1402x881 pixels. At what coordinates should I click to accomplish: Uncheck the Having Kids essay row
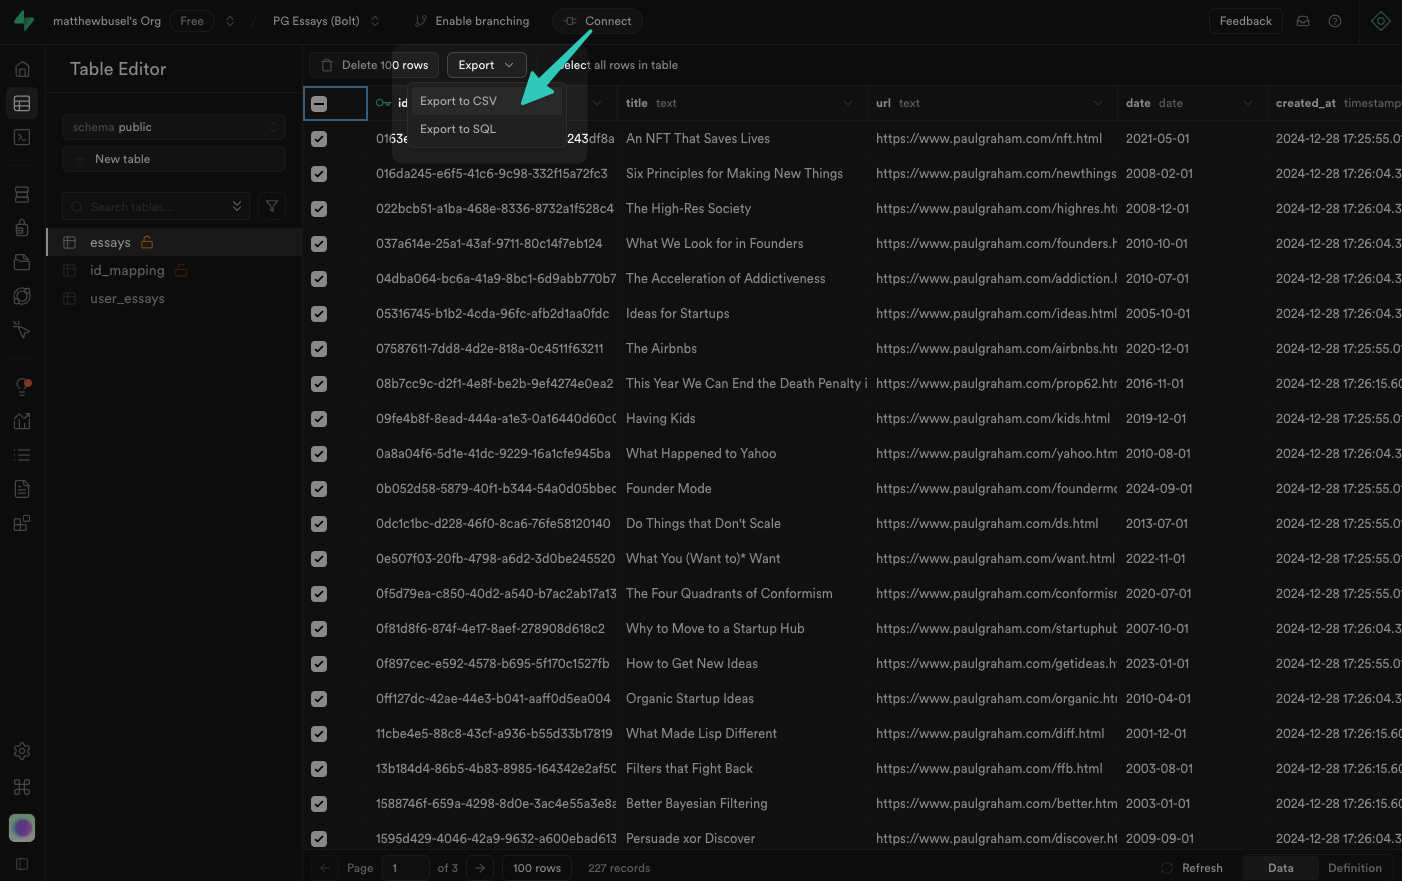click(x=318, y=418)
